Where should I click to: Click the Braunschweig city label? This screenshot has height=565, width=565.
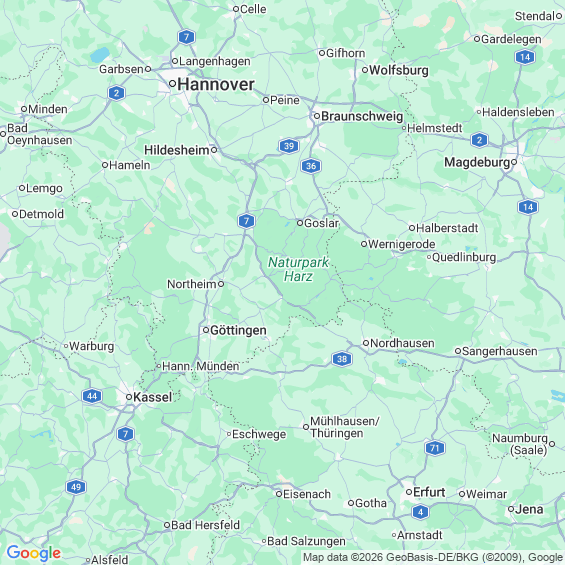point(362,116)
